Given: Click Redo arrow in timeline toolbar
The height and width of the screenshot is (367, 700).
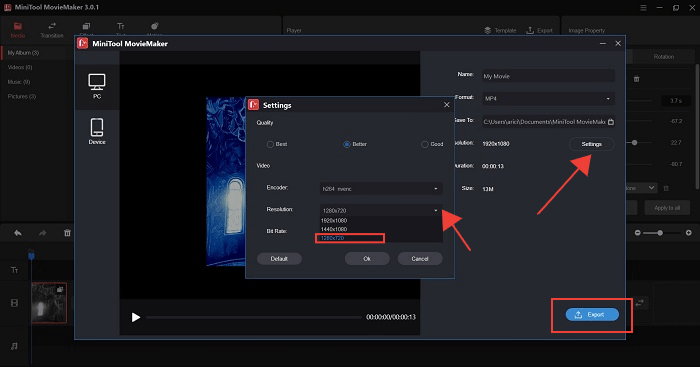Looking at the screenshot, I should point(42,233).
